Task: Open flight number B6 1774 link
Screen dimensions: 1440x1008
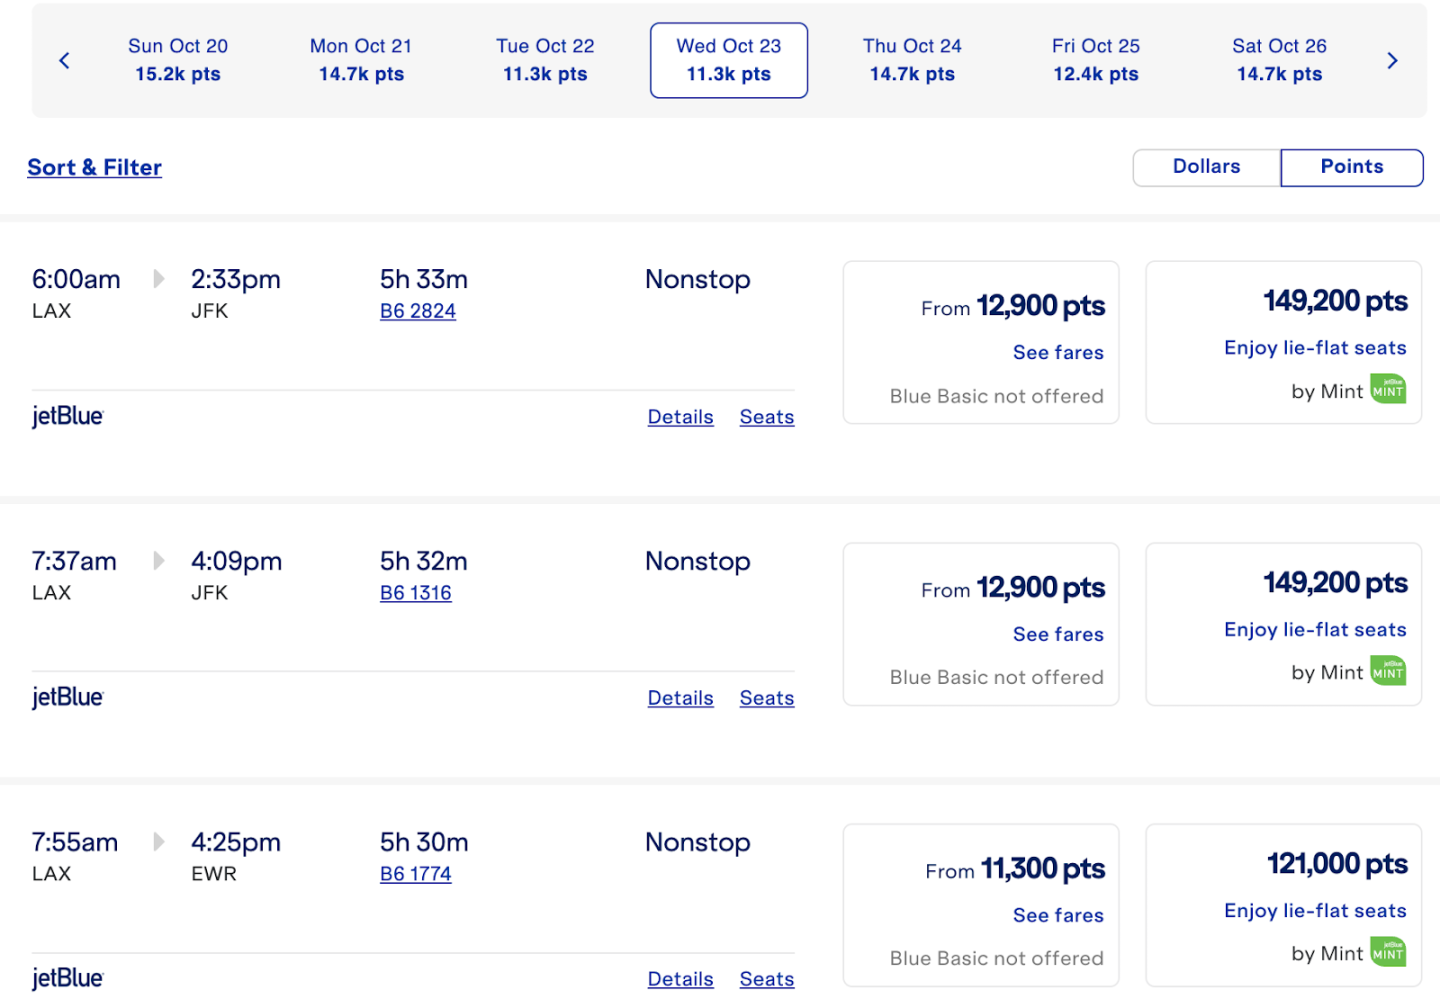Action: pyautogui.click(x=416, y=875)
